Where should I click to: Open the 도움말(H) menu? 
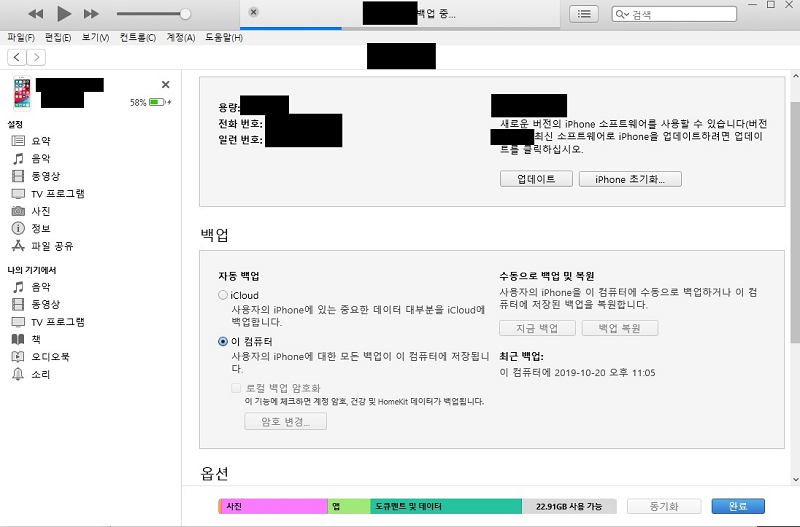pyautogui.click(x=224, y=37)
